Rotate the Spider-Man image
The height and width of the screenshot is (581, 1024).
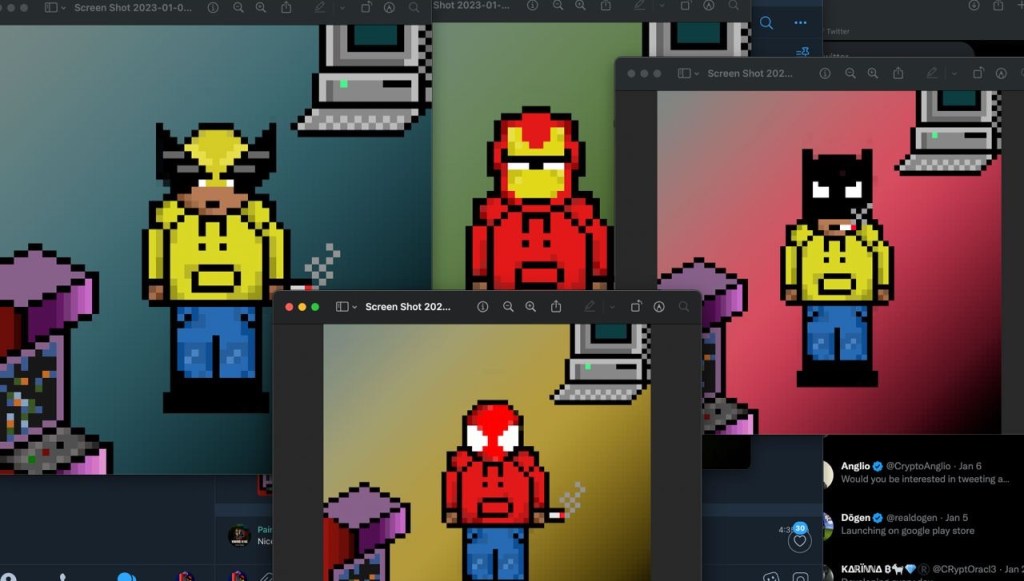click(x=636, y=307)
